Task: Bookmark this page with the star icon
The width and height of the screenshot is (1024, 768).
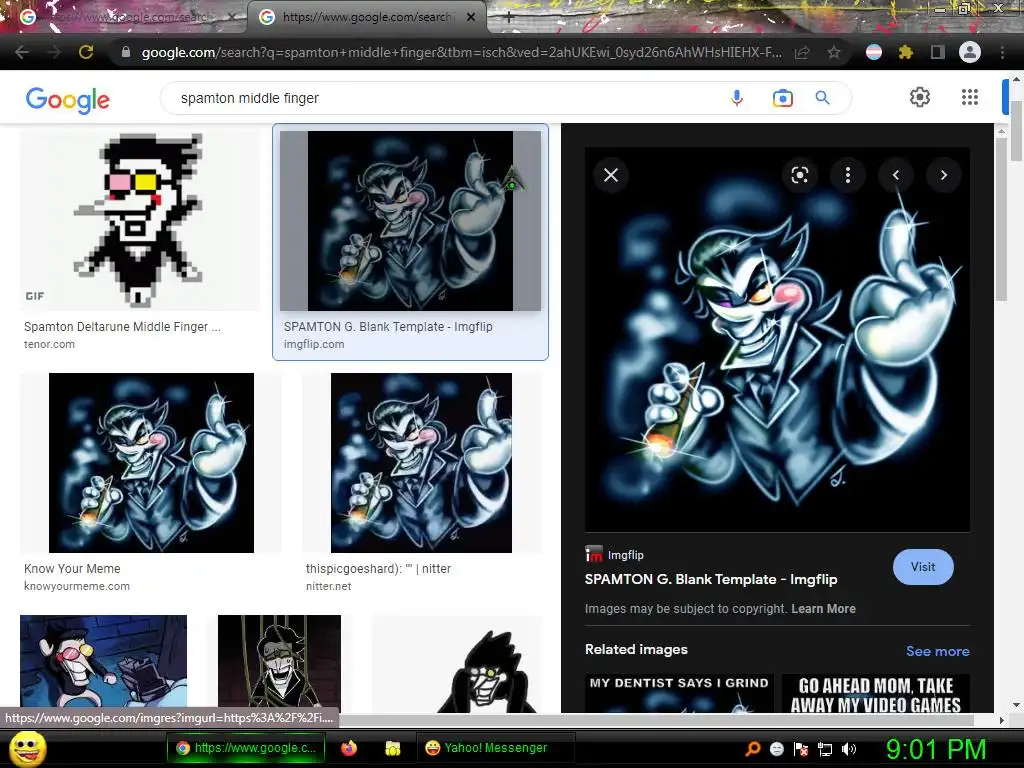Action: pyautogui.click(x=834, y=52)
